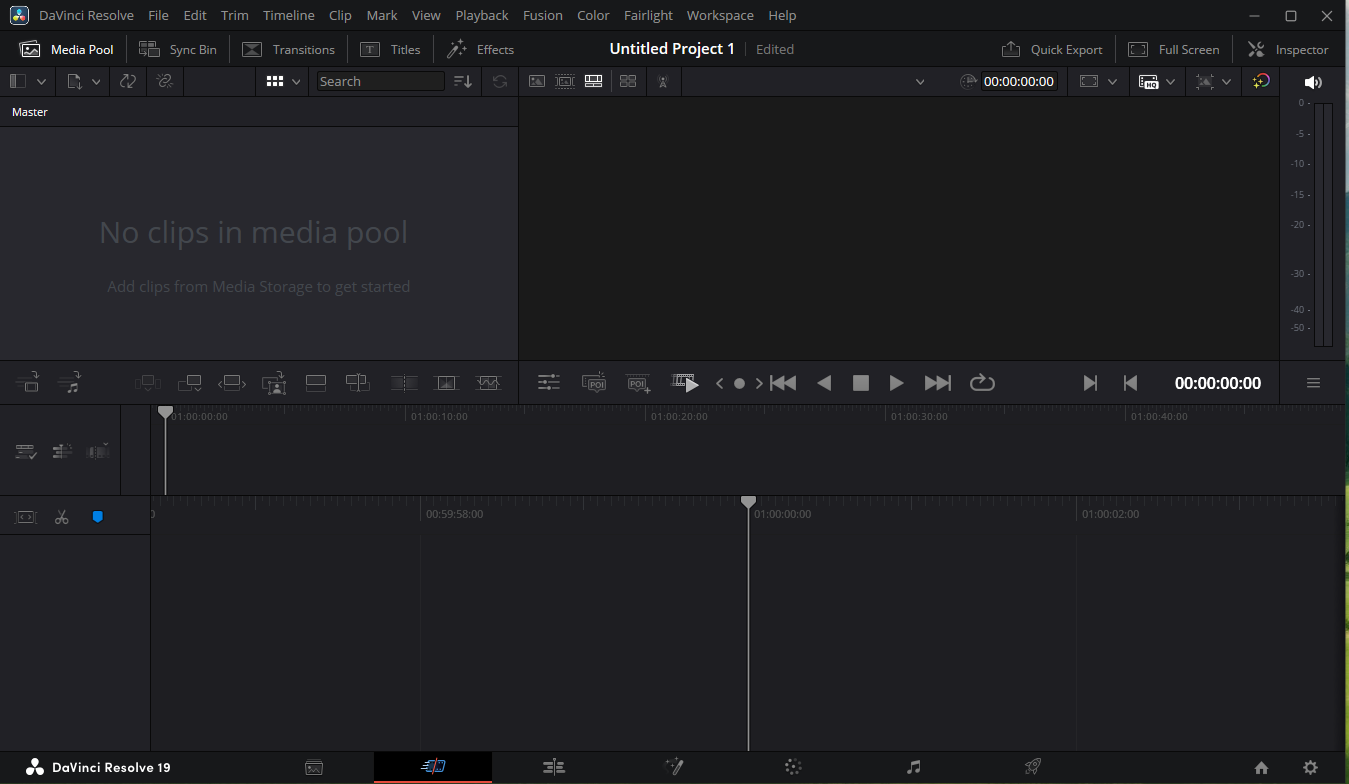The height and width of the screenshot is (784, 1349).
Task: Click the Mark In icon
Action: (1090, 382)
